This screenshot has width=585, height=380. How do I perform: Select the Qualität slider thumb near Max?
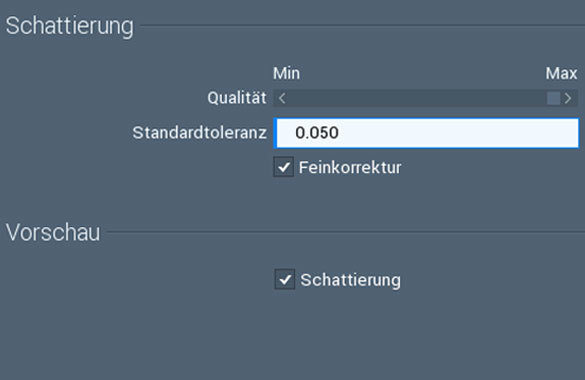[553, 98]
